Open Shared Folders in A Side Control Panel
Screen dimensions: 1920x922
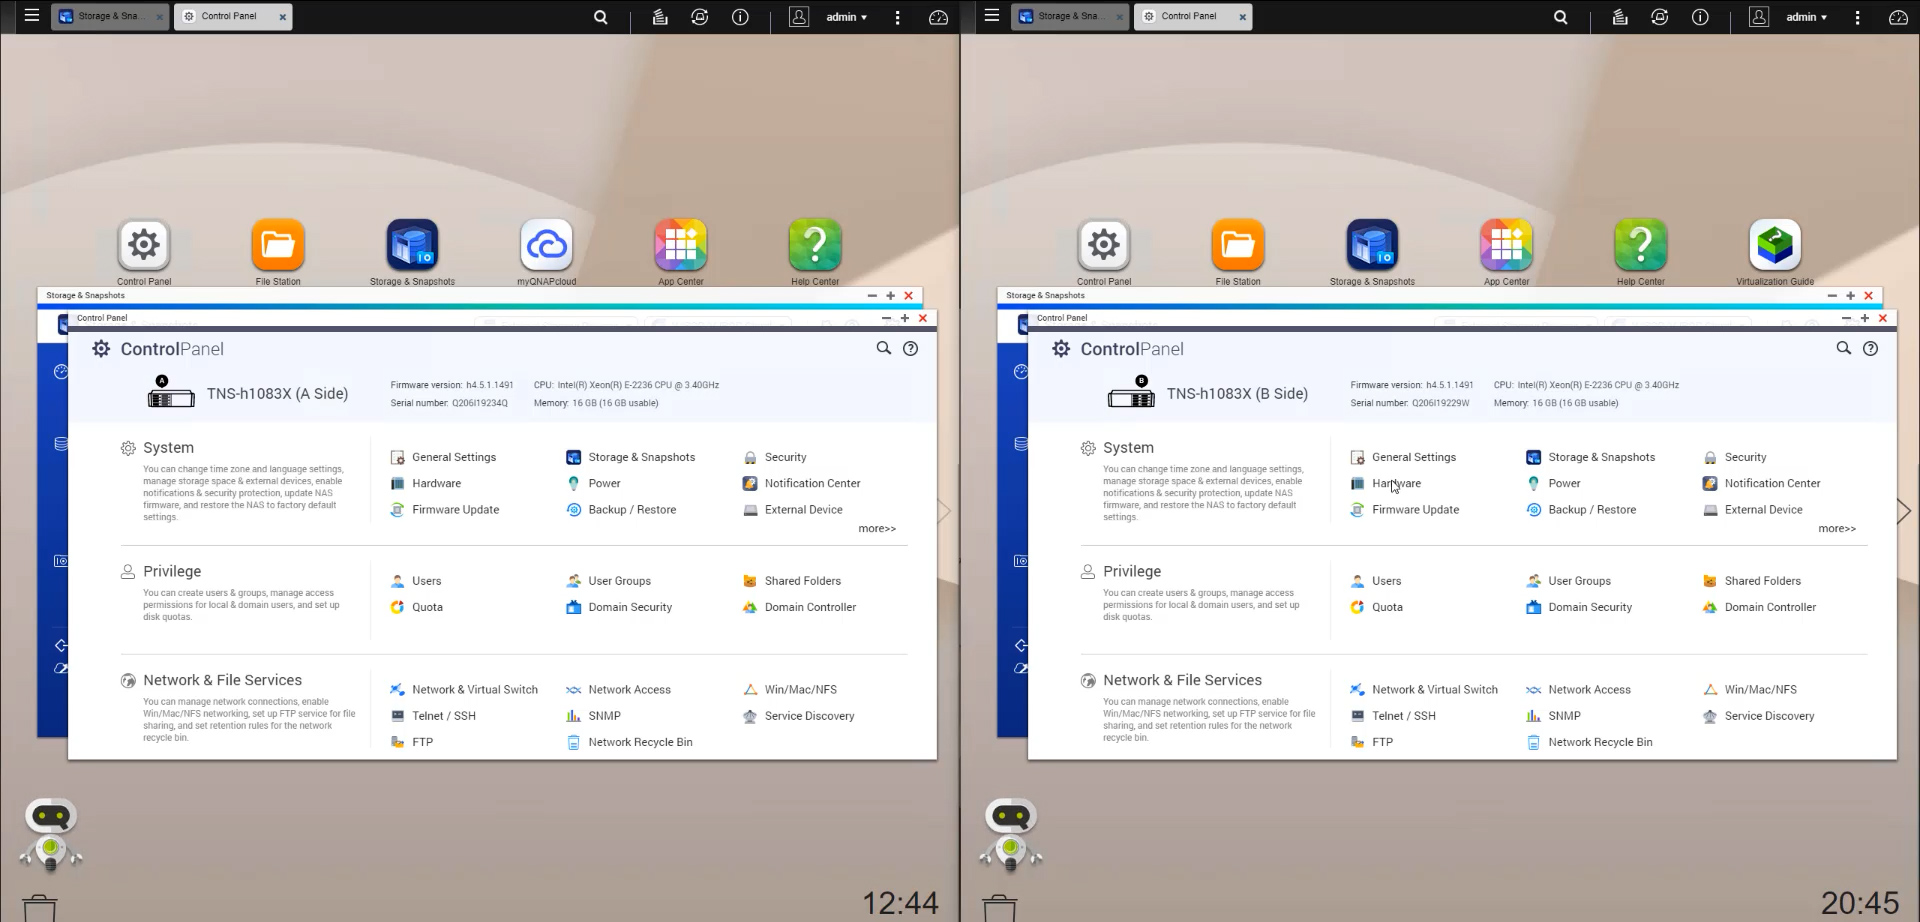pos(802,581)
